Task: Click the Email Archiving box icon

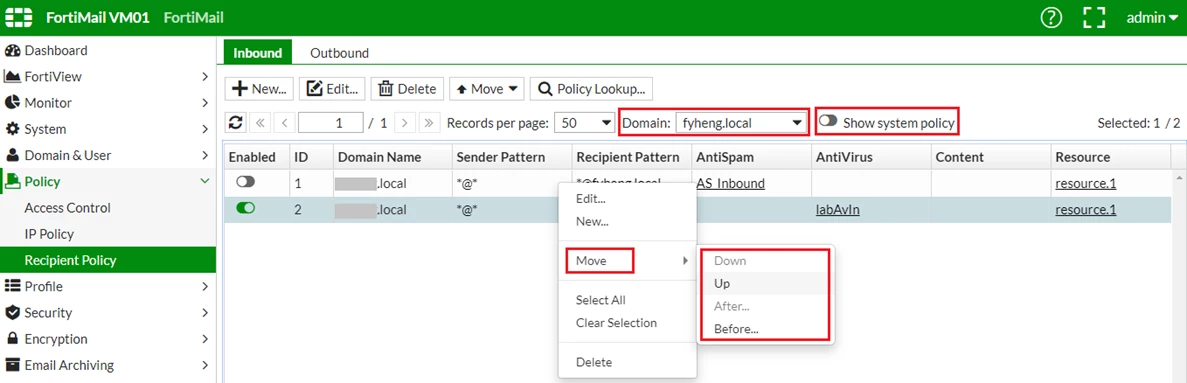Action: coord(12,365)
